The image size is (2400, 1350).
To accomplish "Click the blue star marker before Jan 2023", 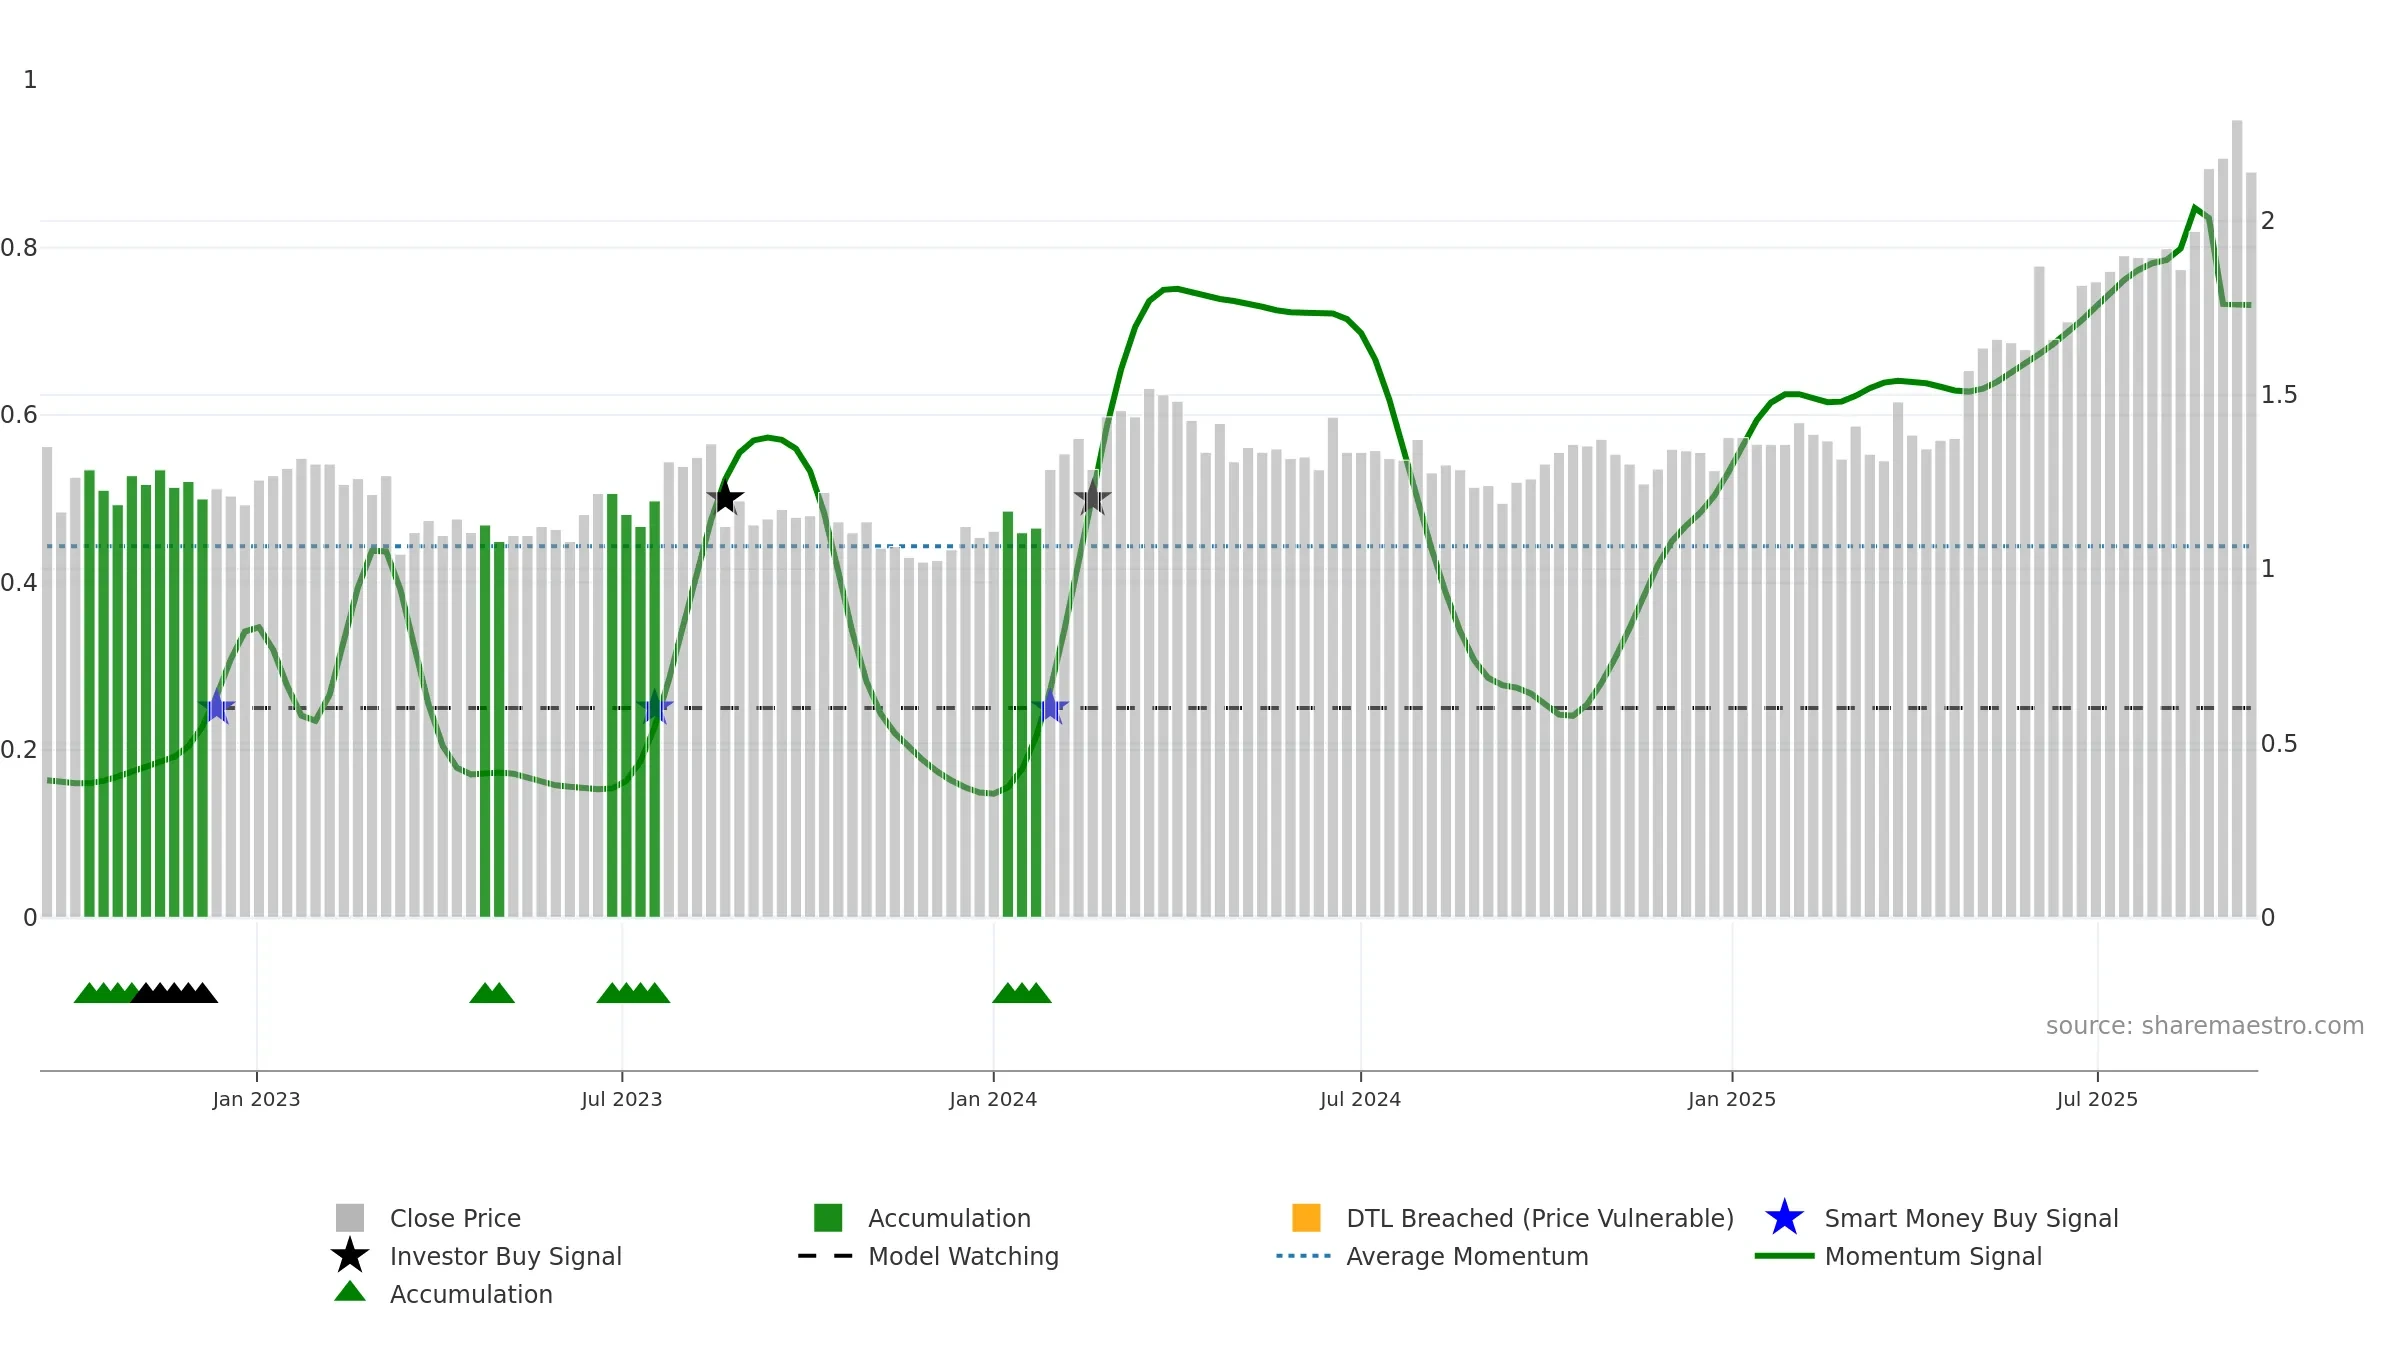I will click(x=216, y=707).
